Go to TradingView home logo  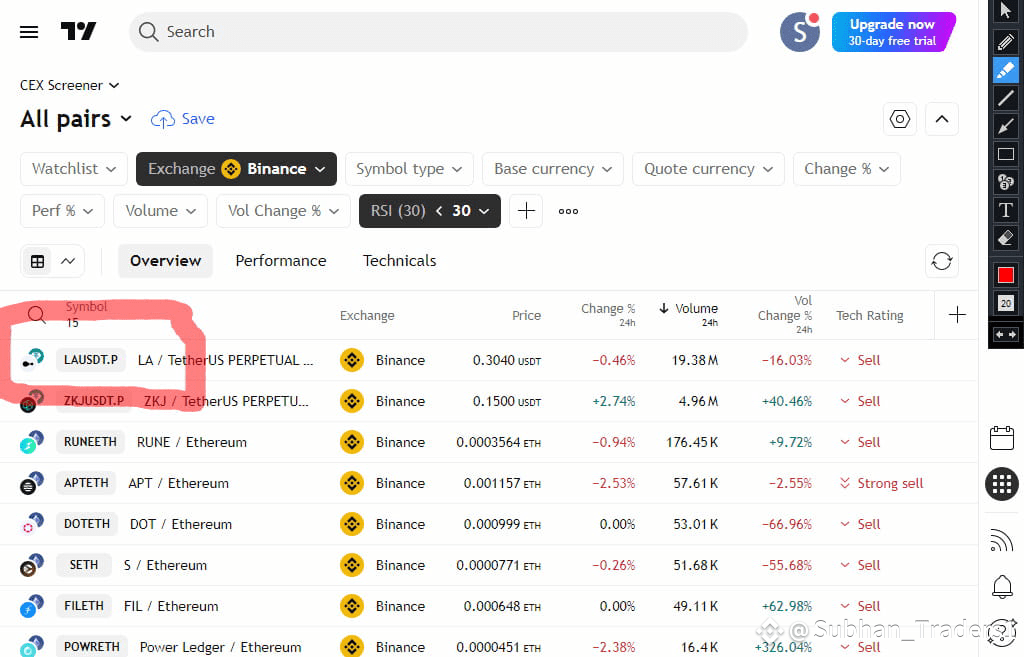[78, 31]
